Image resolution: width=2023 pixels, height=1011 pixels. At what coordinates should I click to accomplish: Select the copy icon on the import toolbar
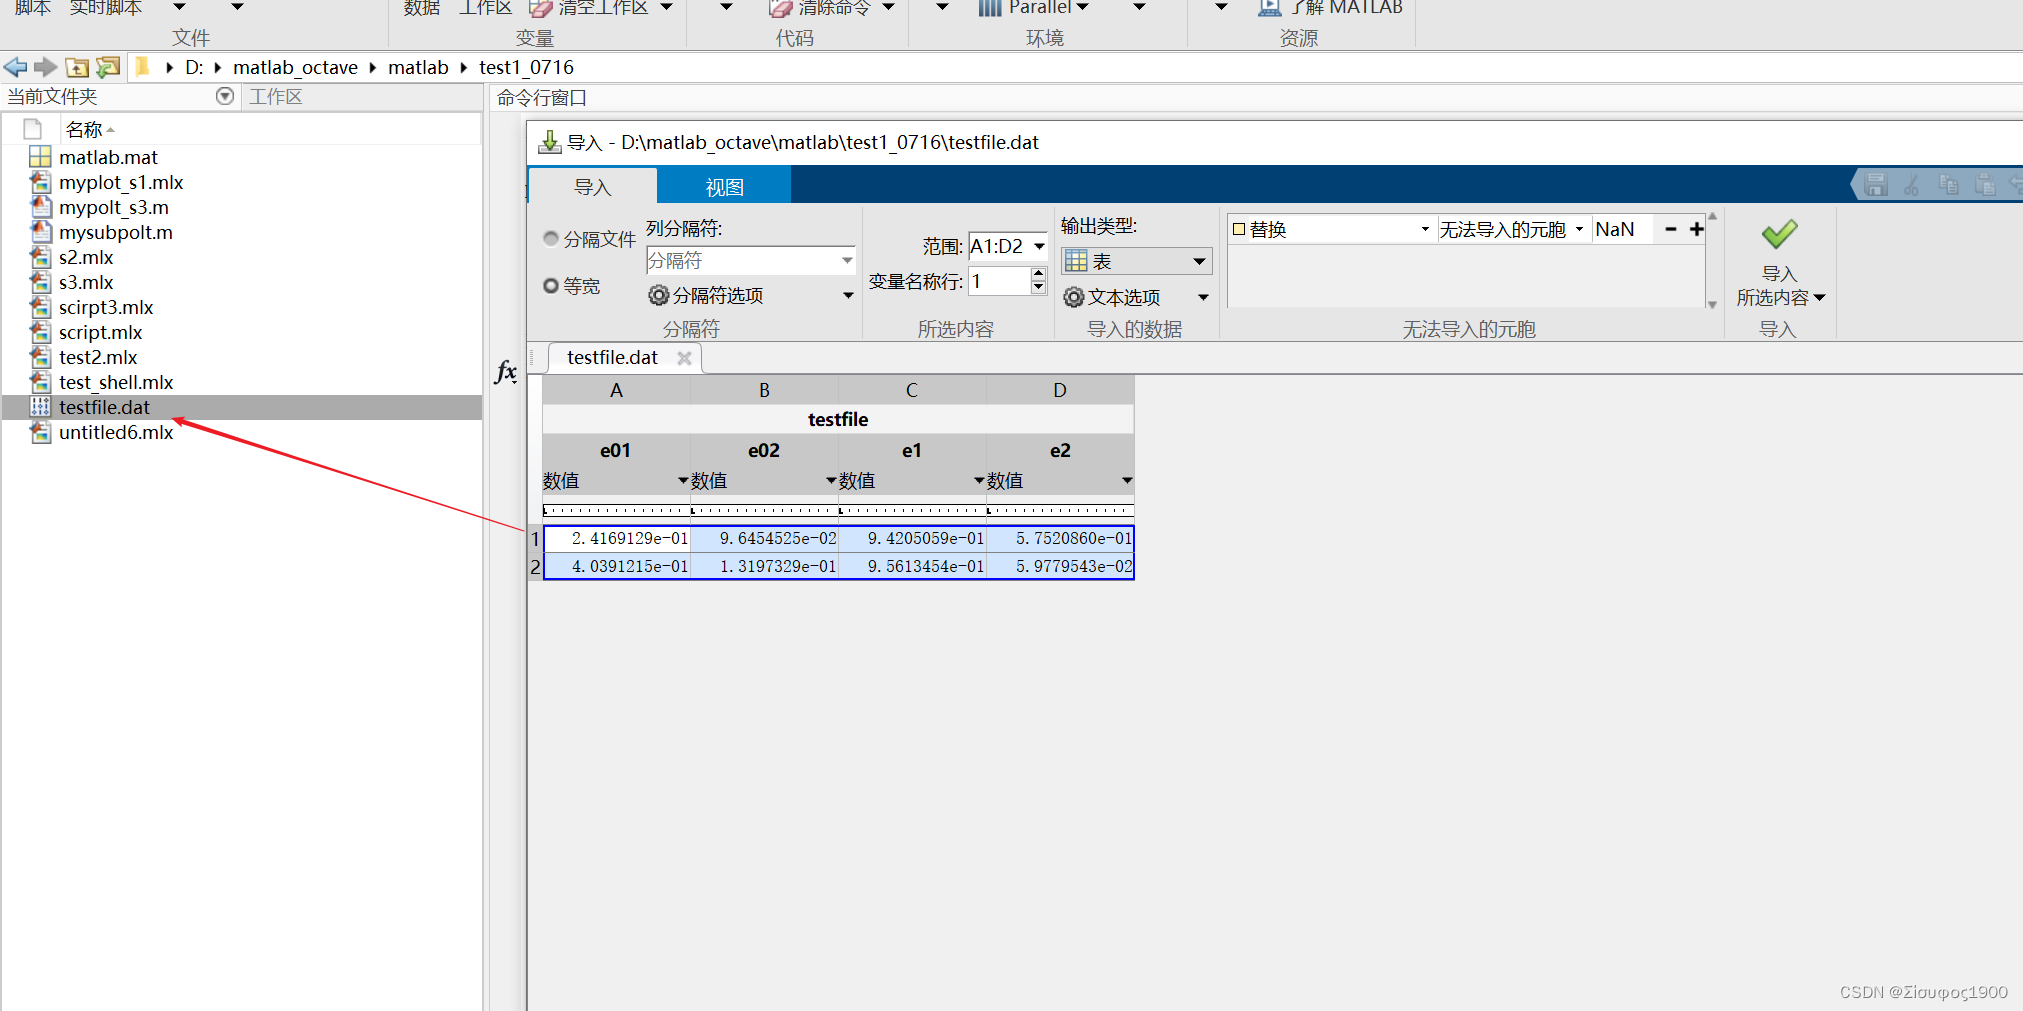coord(1947,184)
